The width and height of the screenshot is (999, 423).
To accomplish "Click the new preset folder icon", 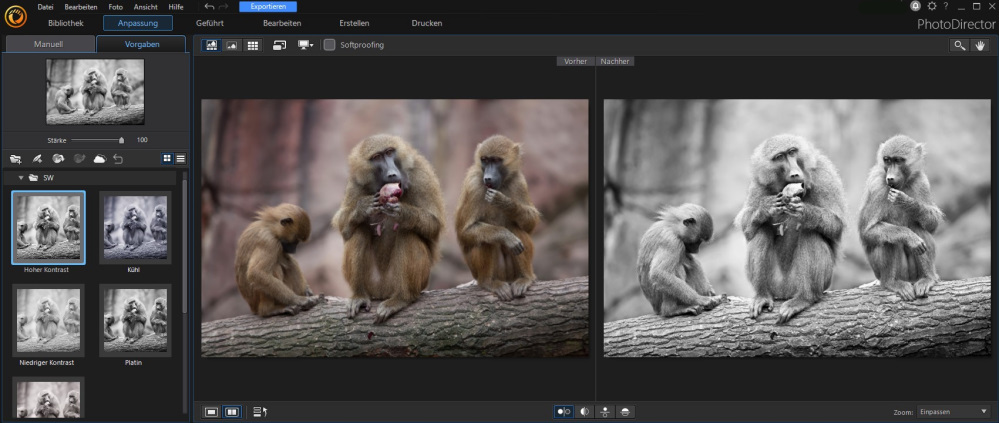I will (x=15, y=159).
